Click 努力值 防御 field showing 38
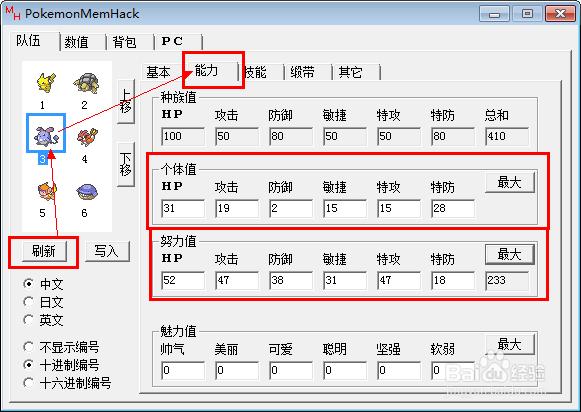Image resolution: width=581 pixels, height=412 pixels. coord(291,280)
